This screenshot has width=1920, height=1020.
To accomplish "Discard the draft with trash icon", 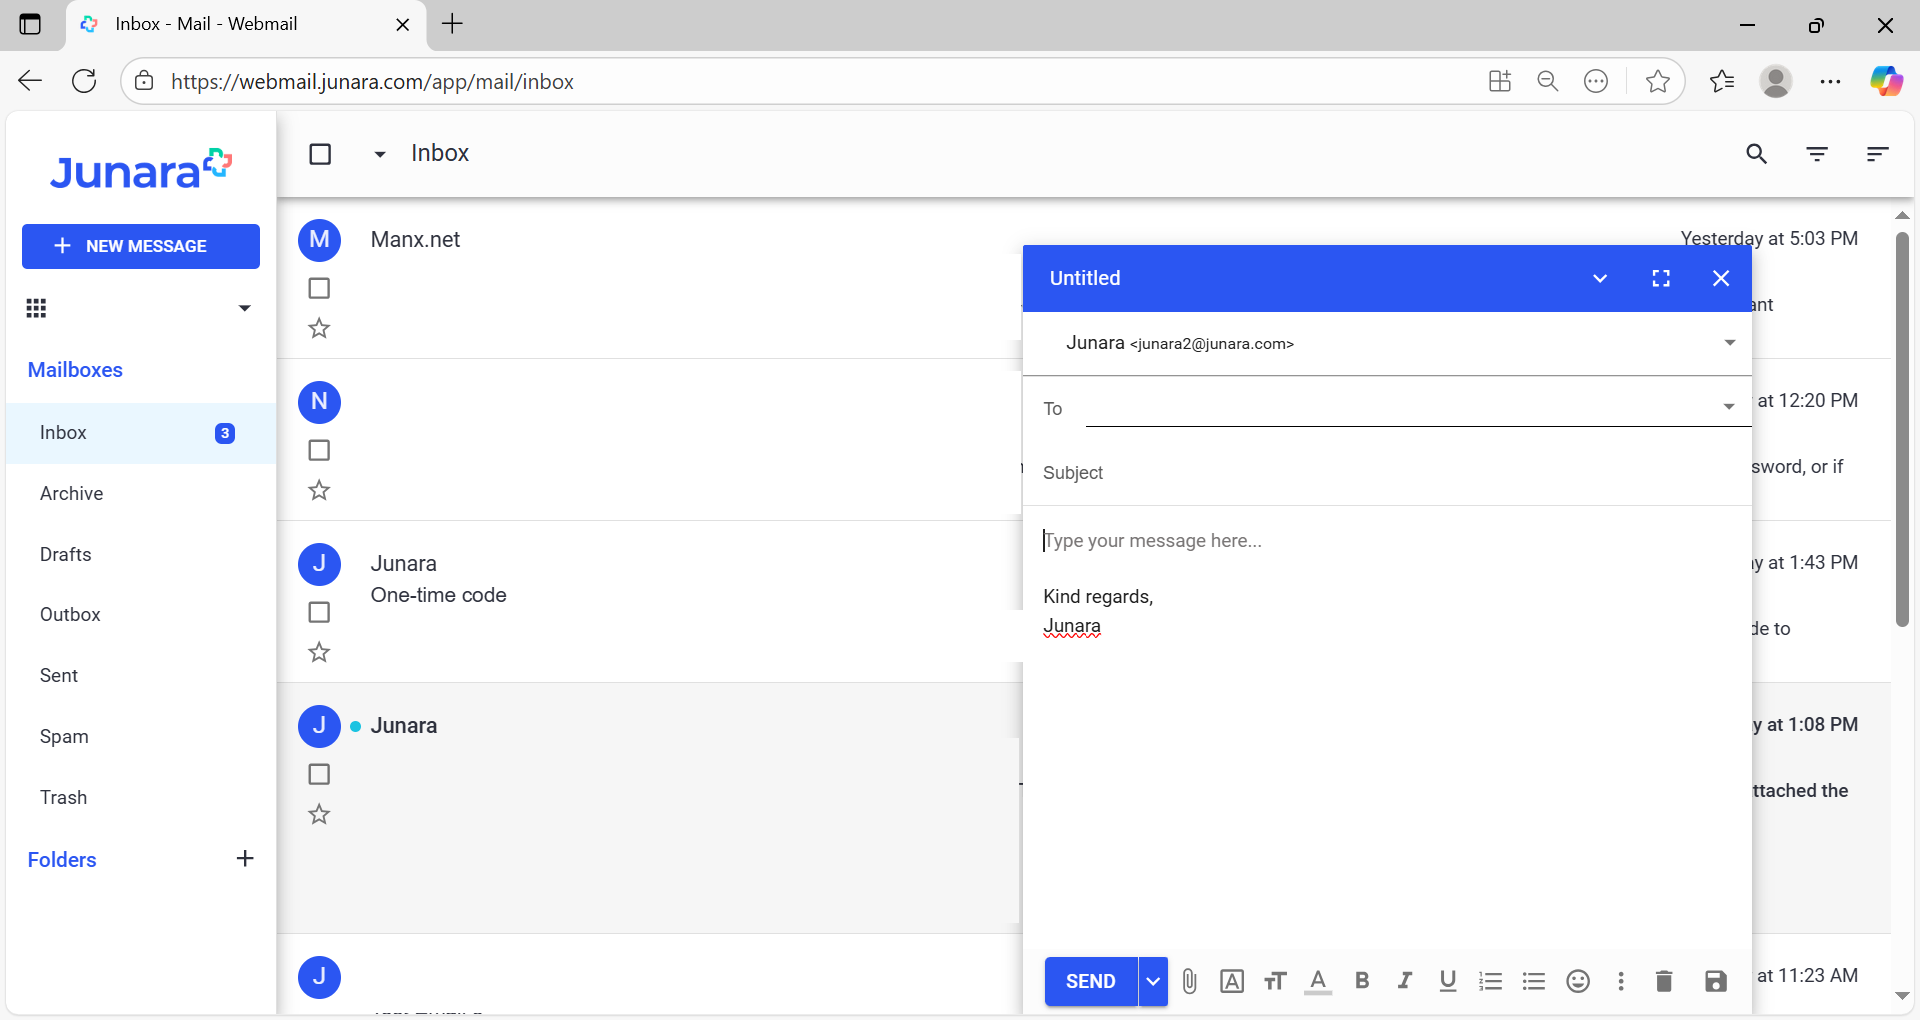I will coord(1664,981).
